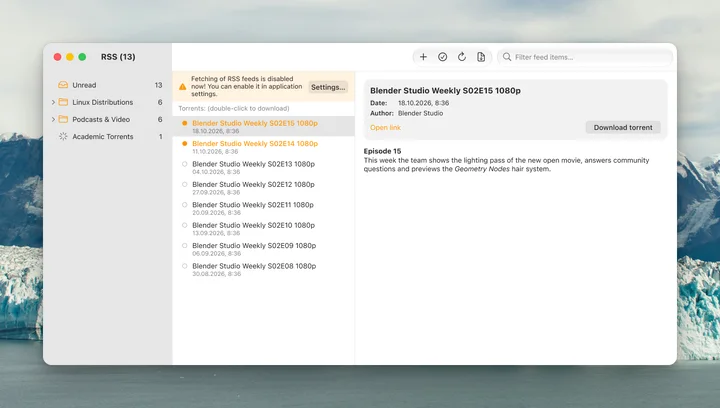Click the read status circle for S02E11
The width and height of the screenshot is (720, 408).
tap(185, 205)
